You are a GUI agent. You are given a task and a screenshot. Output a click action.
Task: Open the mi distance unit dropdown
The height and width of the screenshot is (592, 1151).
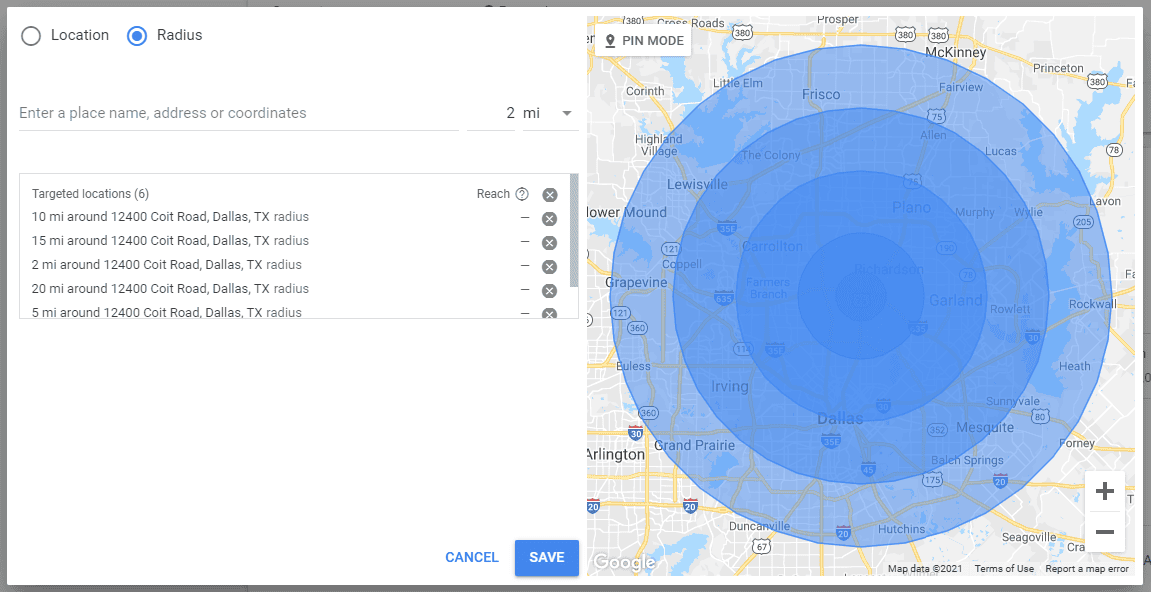pyautogui.click(x=551, y=113)
